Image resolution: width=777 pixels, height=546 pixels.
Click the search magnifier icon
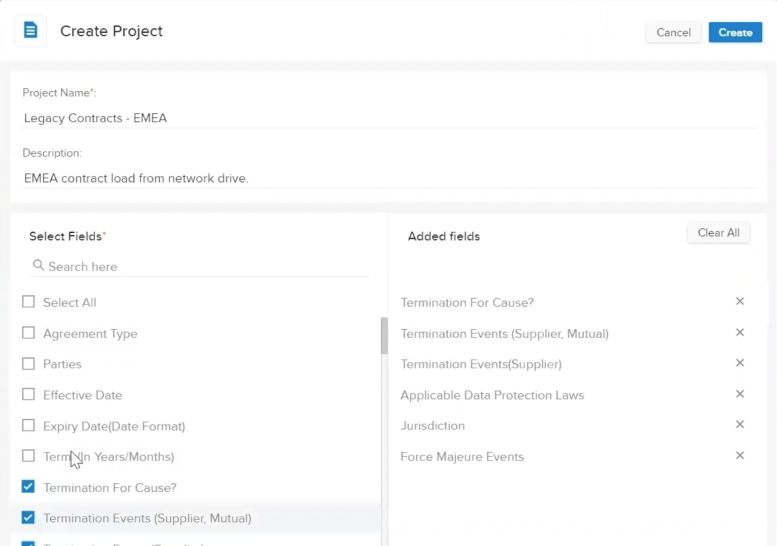38,266
